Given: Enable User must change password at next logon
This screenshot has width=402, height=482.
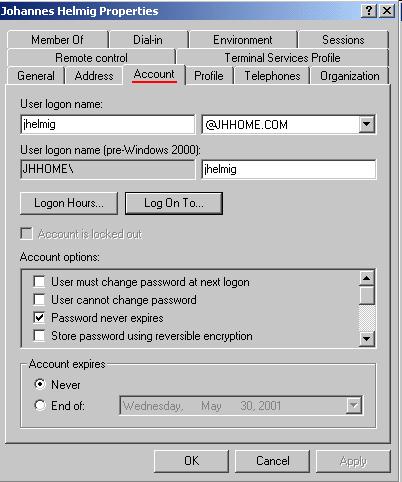Looking at the screenshot, I should point(39,282).
